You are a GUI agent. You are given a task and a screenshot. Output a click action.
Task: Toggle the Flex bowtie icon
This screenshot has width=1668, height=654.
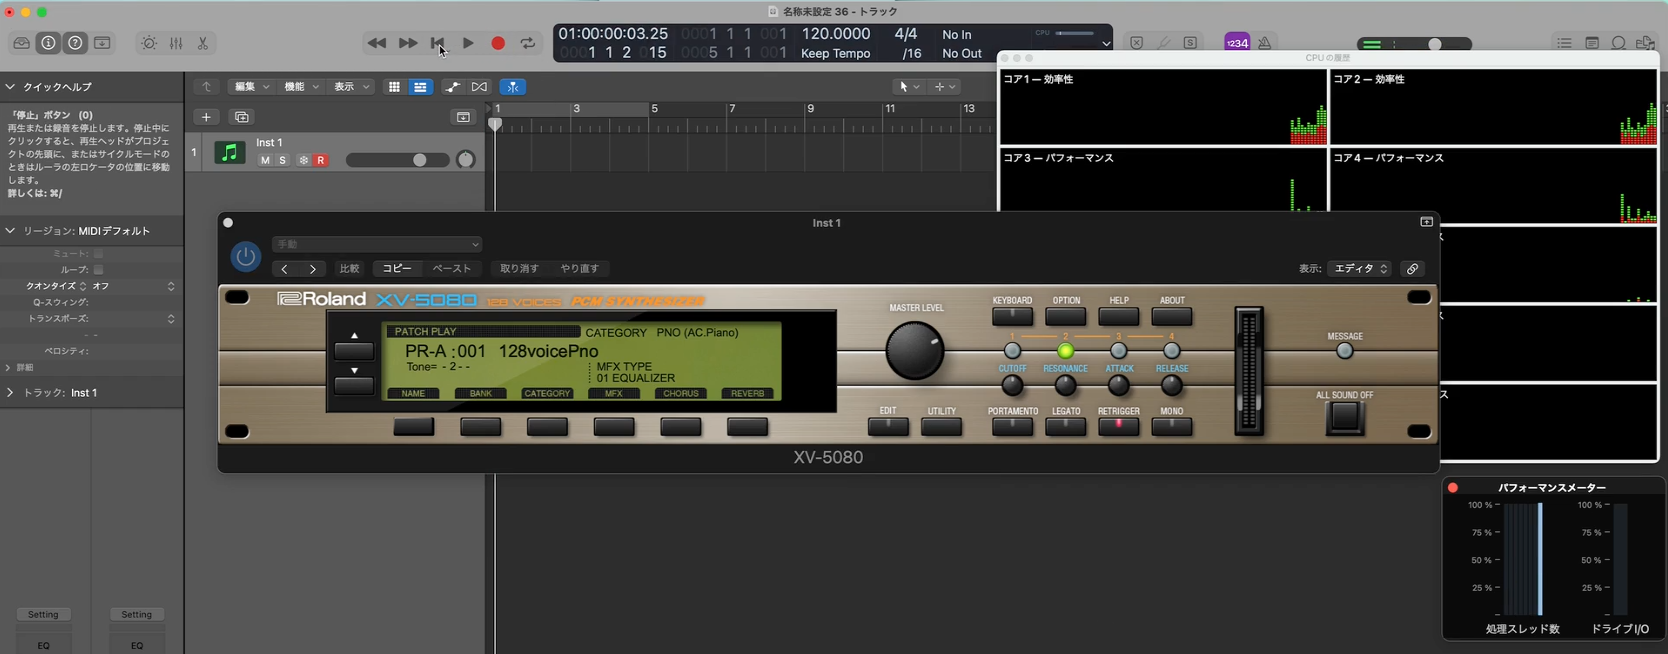[480, 87]
